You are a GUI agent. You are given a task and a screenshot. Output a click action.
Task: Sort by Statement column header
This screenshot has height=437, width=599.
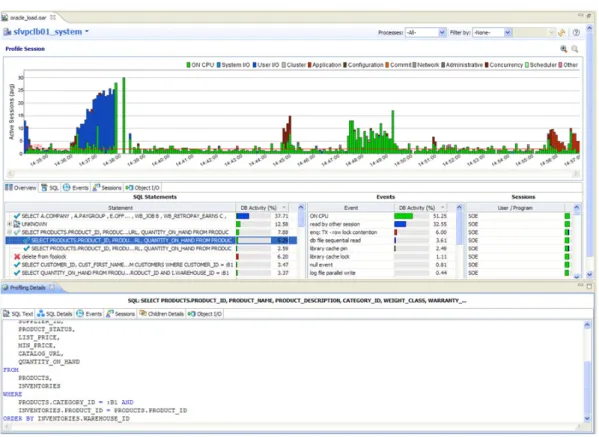point(120,208)
